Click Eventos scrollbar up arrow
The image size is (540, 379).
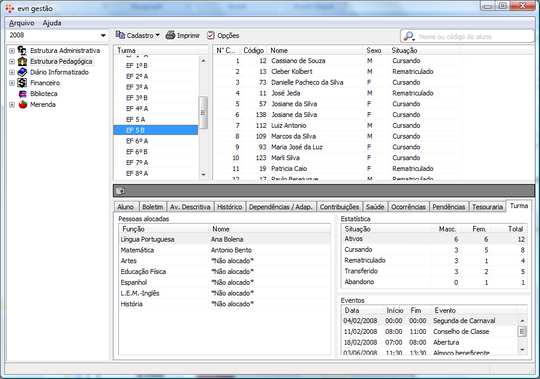click(x=522, y=321)
